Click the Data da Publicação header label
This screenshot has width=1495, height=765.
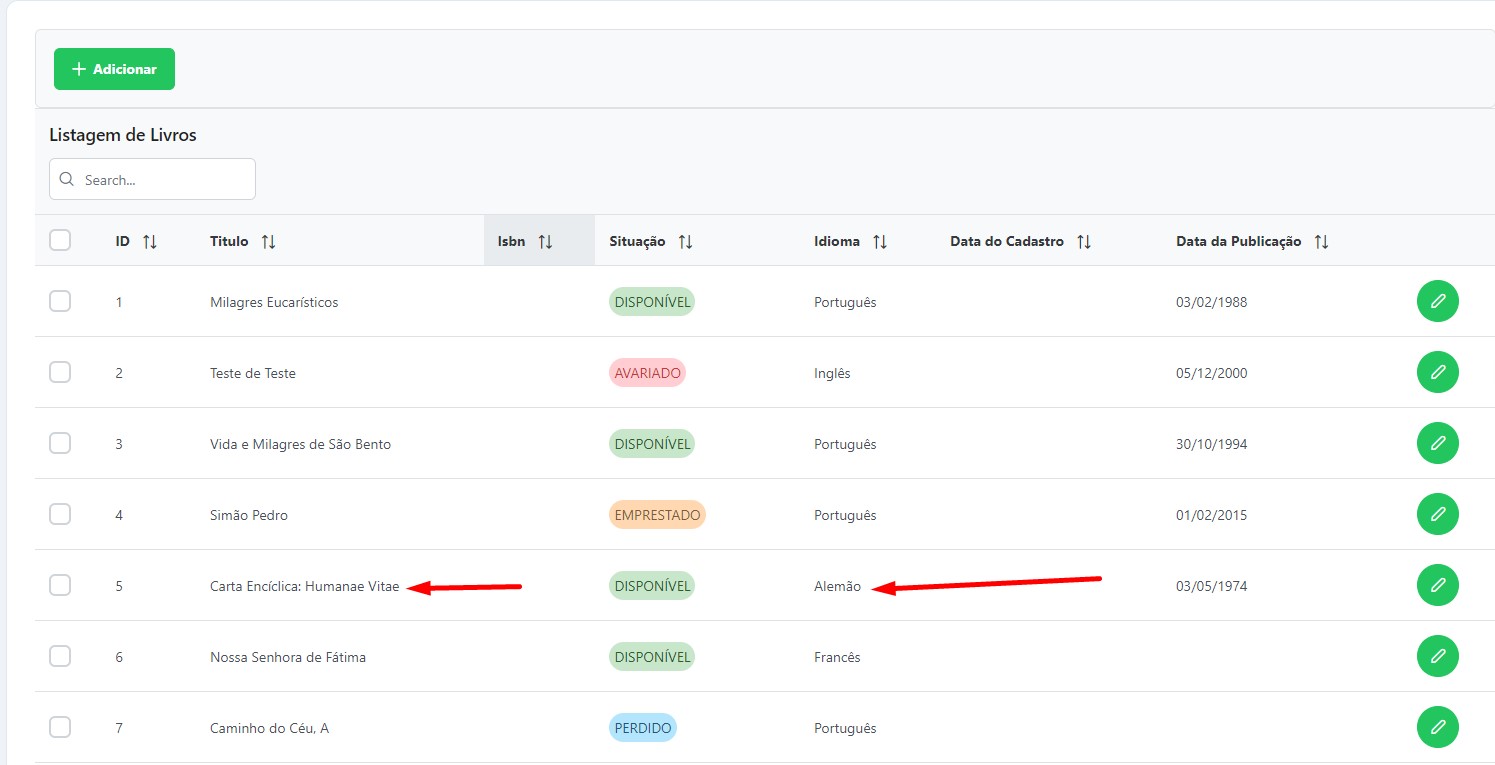click(x=1239, y=241)
